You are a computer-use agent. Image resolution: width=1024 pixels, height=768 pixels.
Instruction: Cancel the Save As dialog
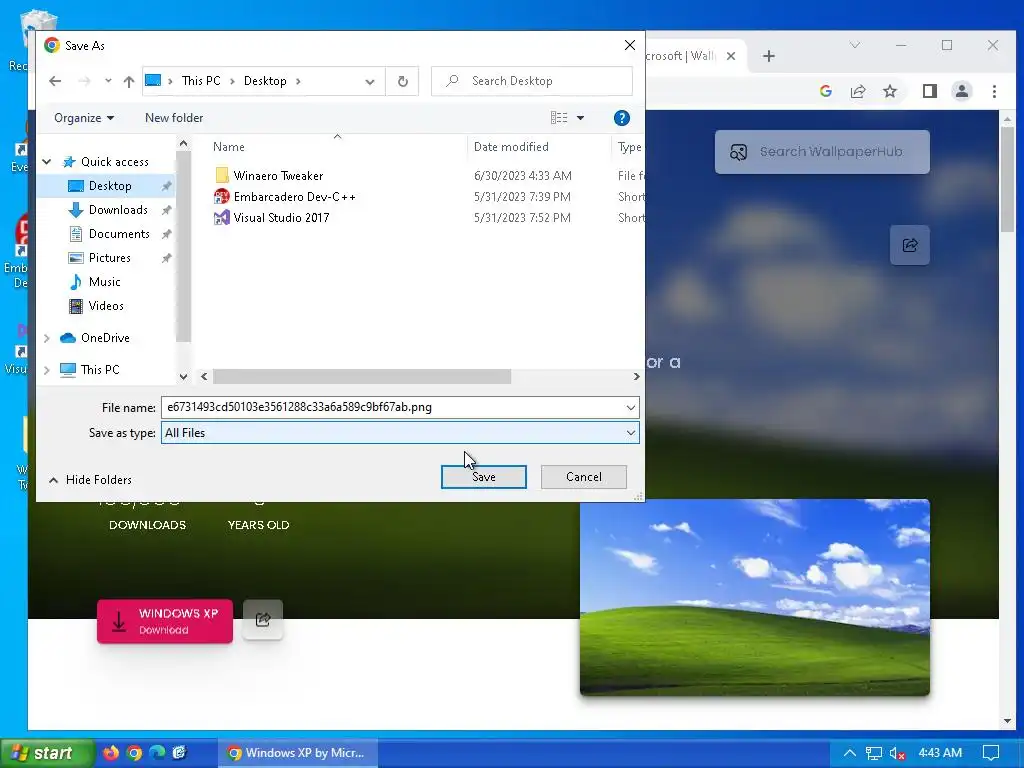[583, 477]
